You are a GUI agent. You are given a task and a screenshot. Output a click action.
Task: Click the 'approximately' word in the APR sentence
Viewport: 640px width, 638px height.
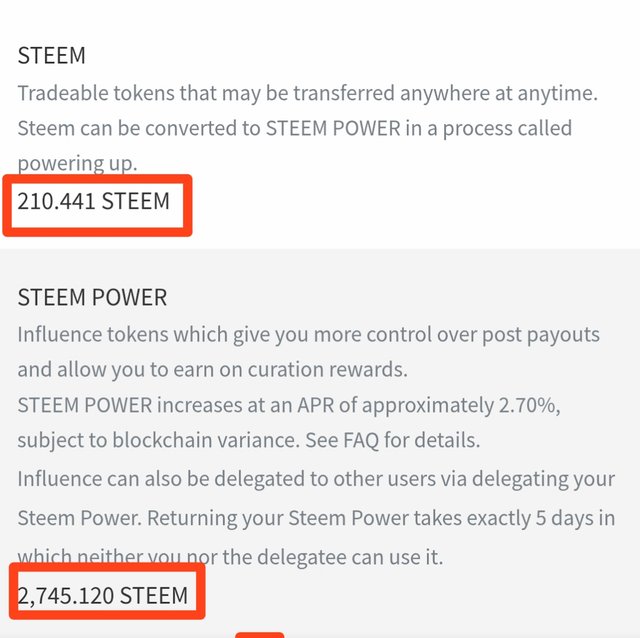[x=428, y=406]
